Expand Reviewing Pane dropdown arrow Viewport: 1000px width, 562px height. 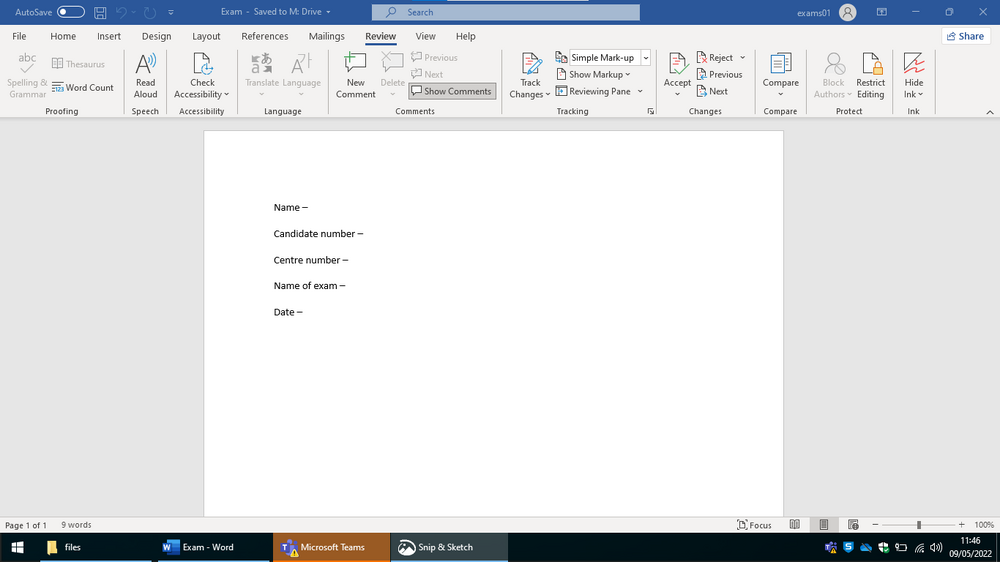(640, 91)
